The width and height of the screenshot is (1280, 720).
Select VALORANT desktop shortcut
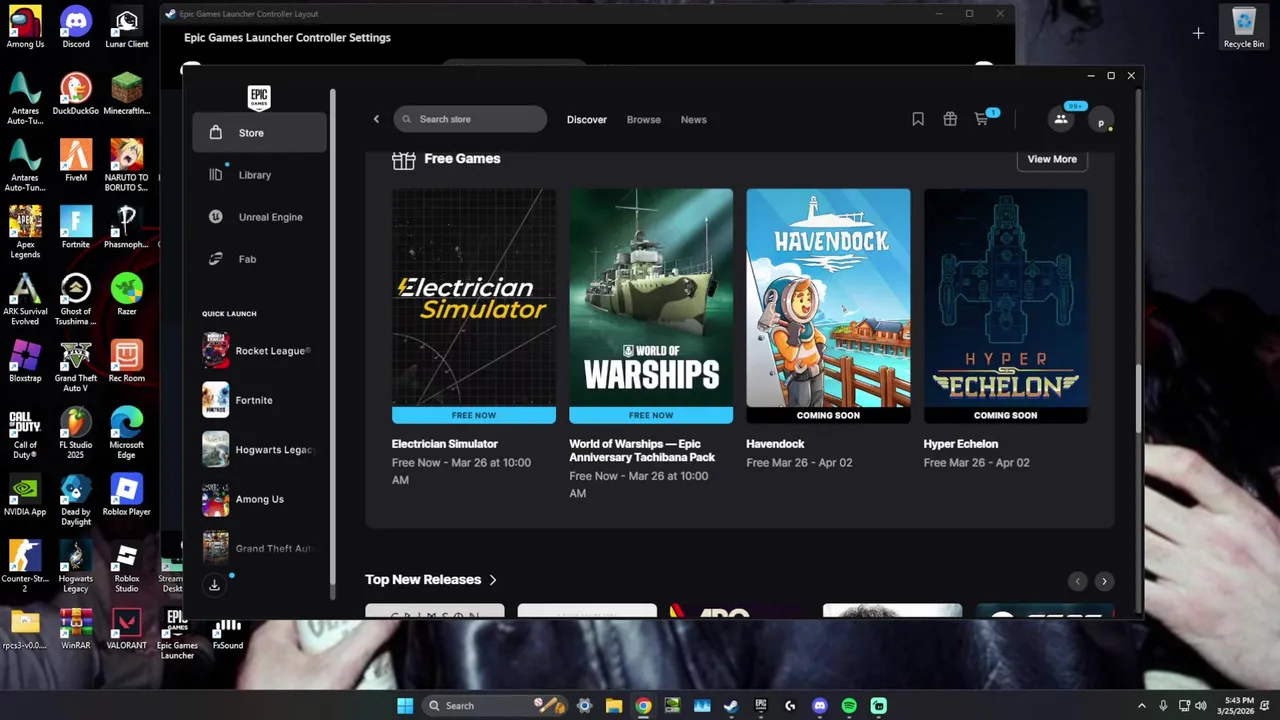[126, 630]
